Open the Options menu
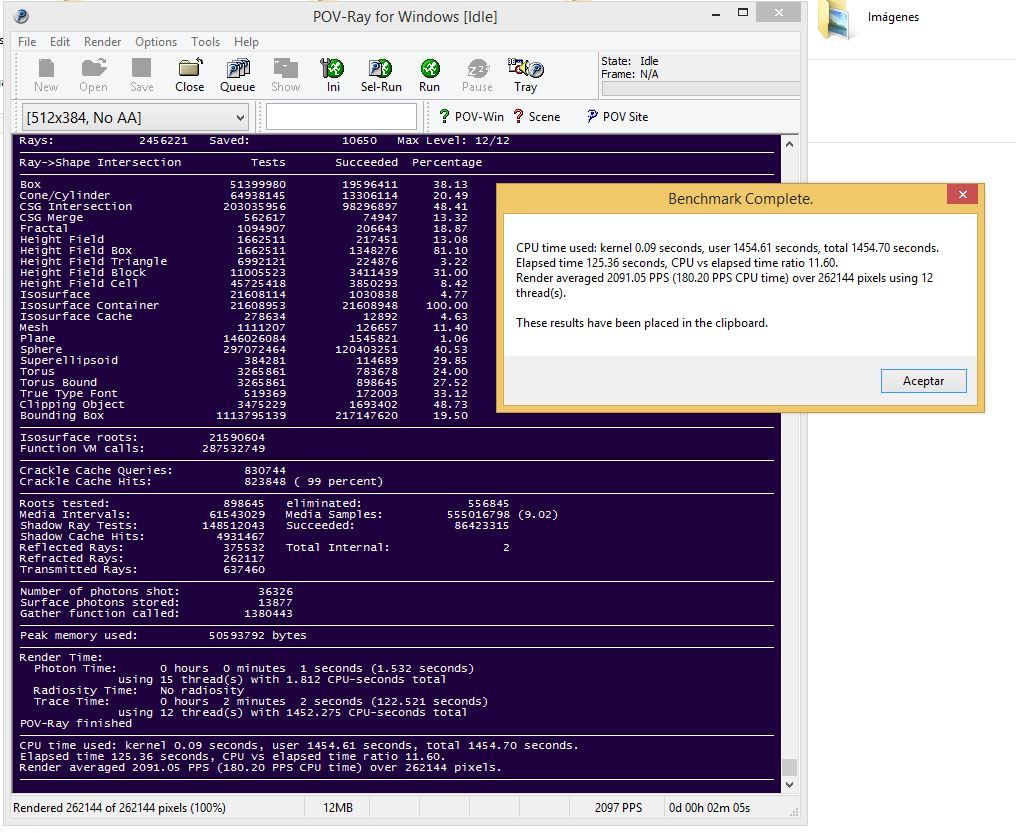This screenshot has width=1016, height=833. point(156,41)
